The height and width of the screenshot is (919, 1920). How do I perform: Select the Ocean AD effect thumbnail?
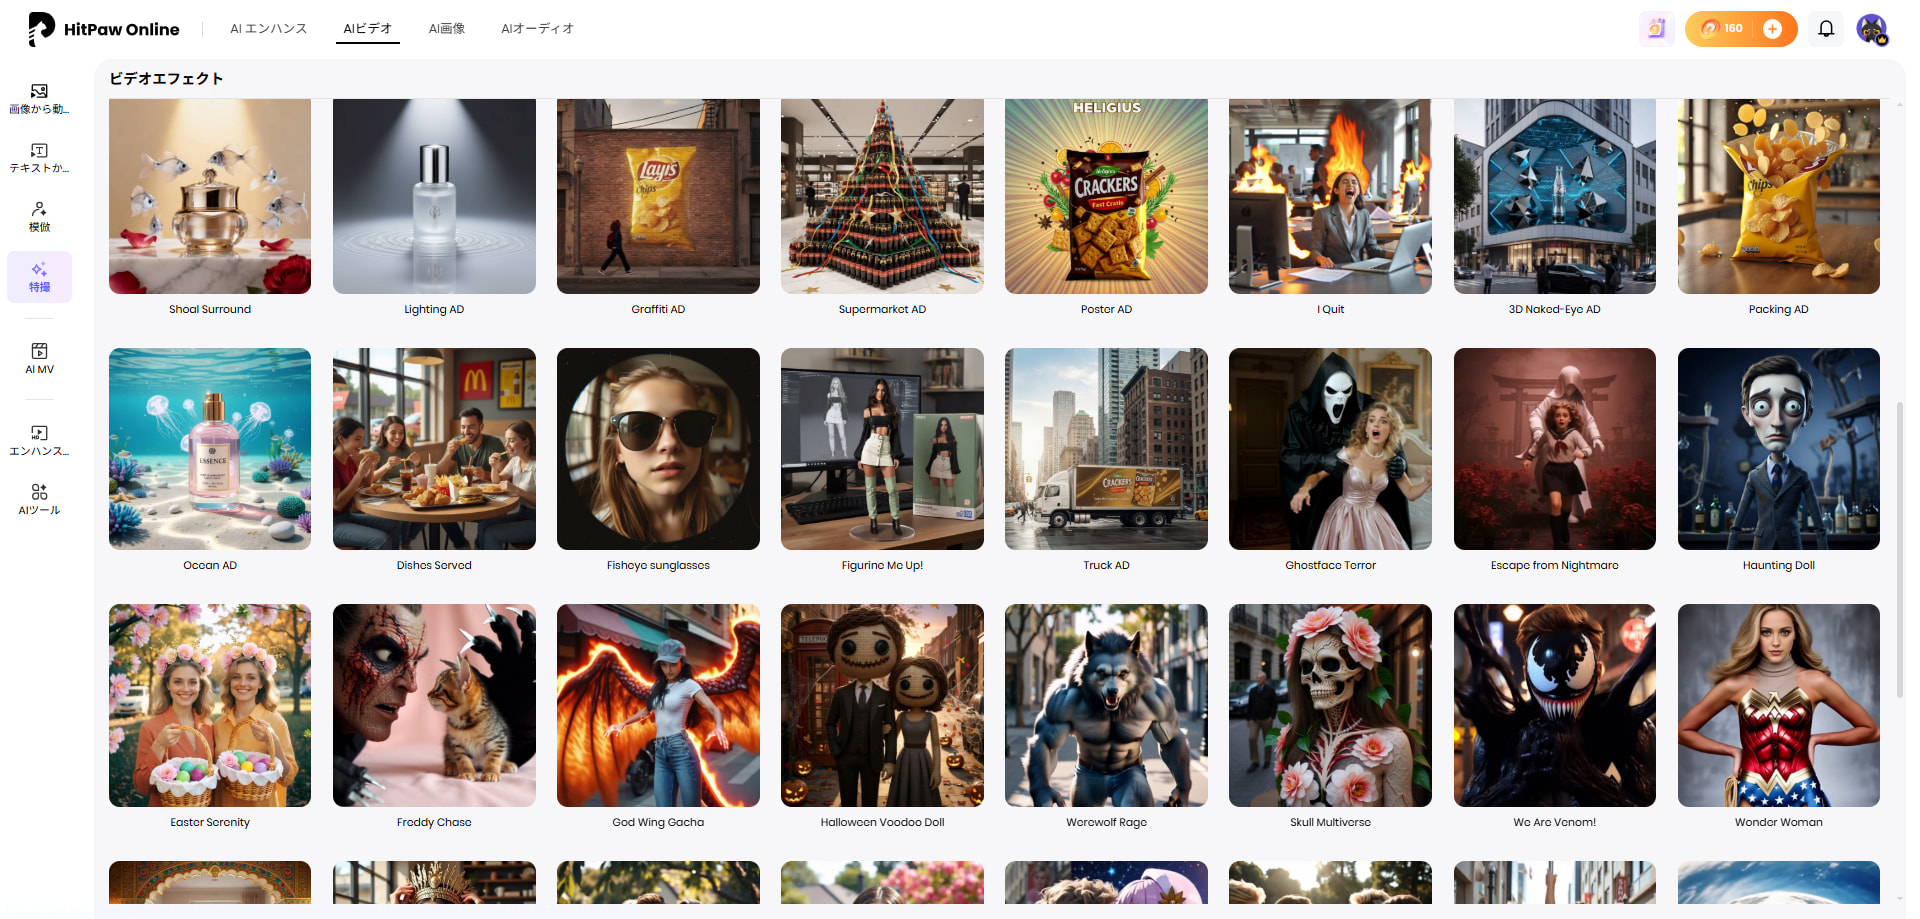tap(210, 449)
